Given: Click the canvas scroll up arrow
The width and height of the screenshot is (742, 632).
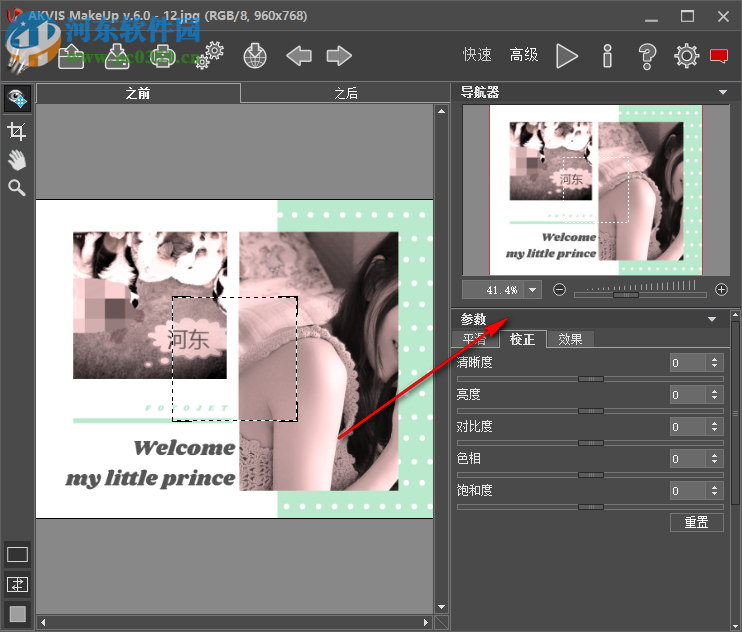Looking at the screenshot, I should pyautogui.click(x=442, y=111).
